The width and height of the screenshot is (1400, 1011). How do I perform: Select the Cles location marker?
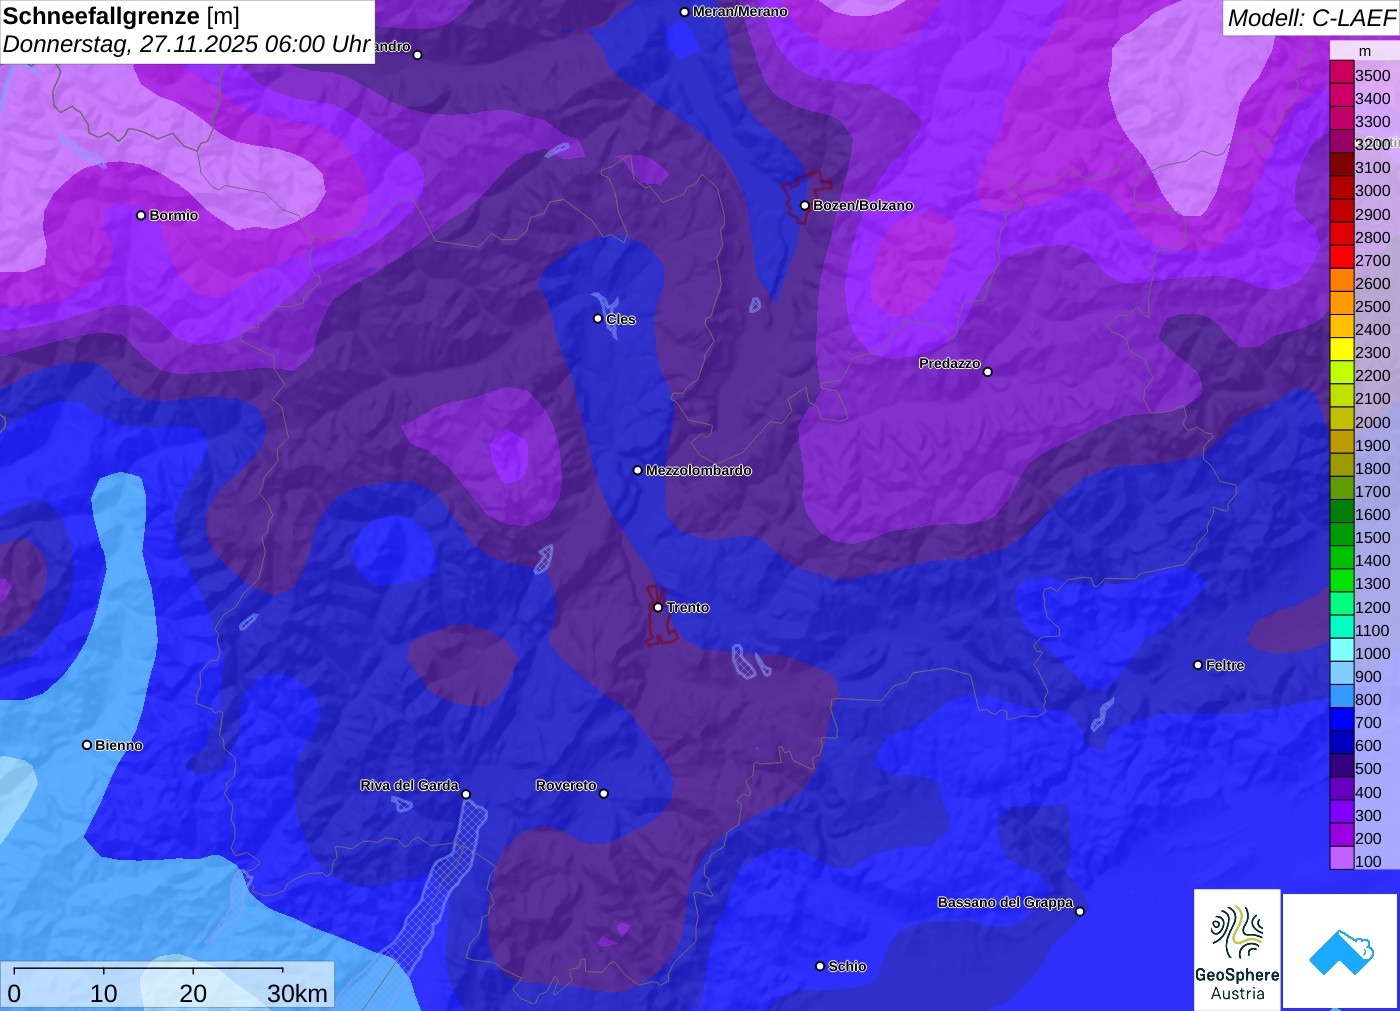598,319
